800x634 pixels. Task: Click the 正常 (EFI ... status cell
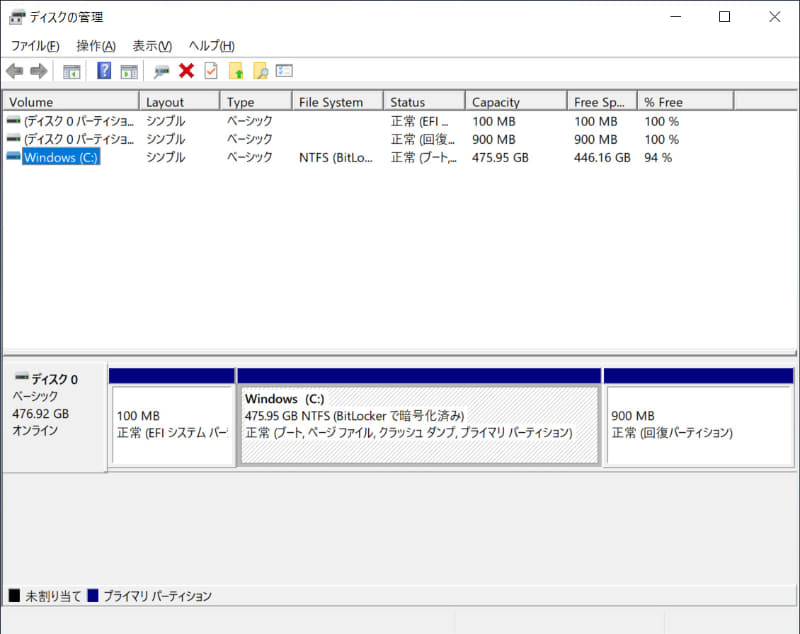419,121
